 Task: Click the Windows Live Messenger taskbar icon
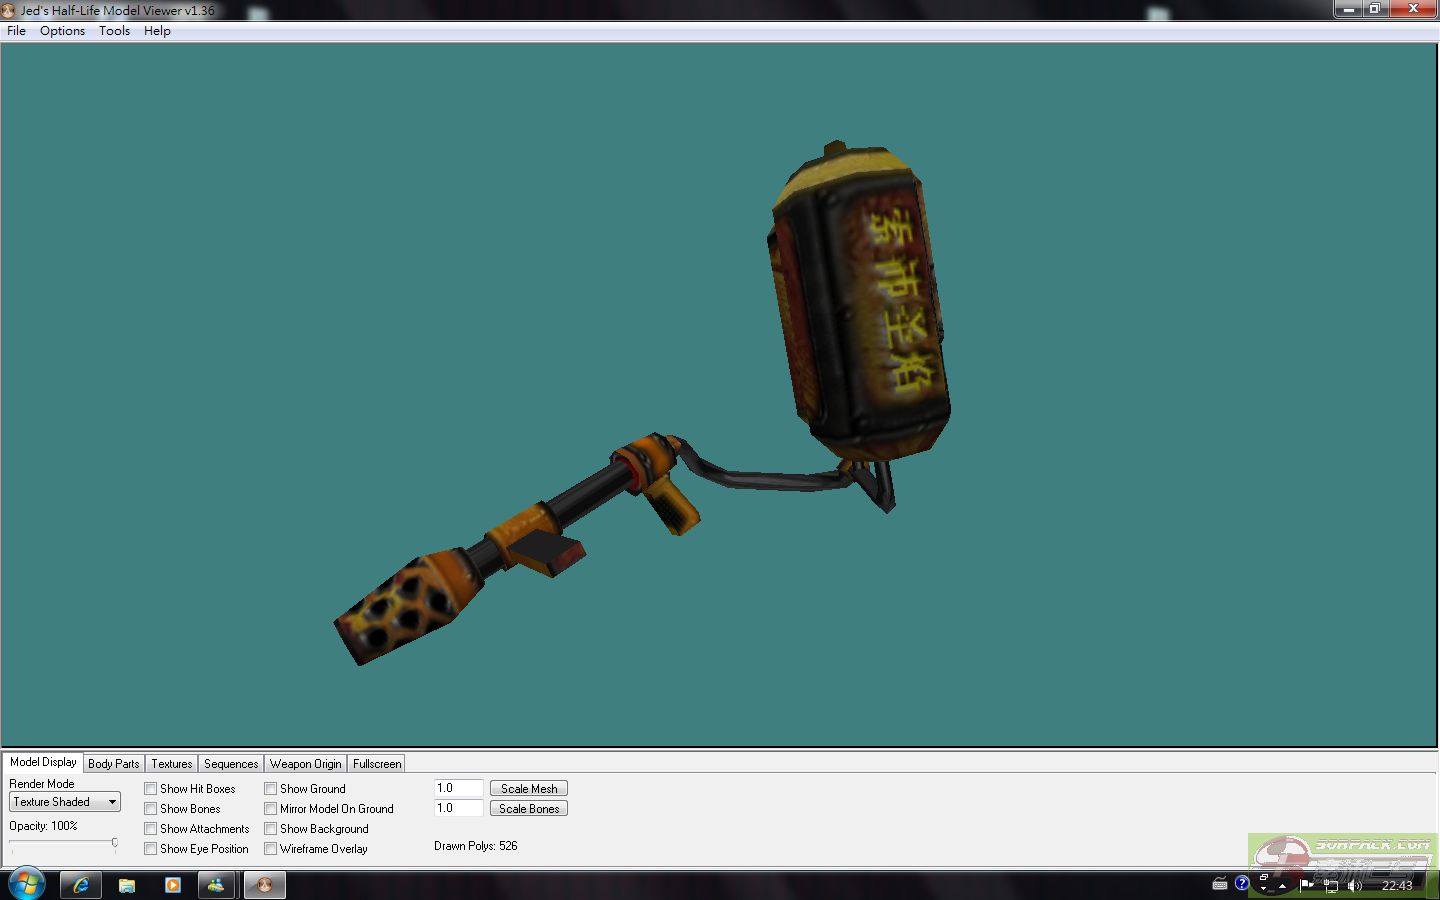coord(216,885)
